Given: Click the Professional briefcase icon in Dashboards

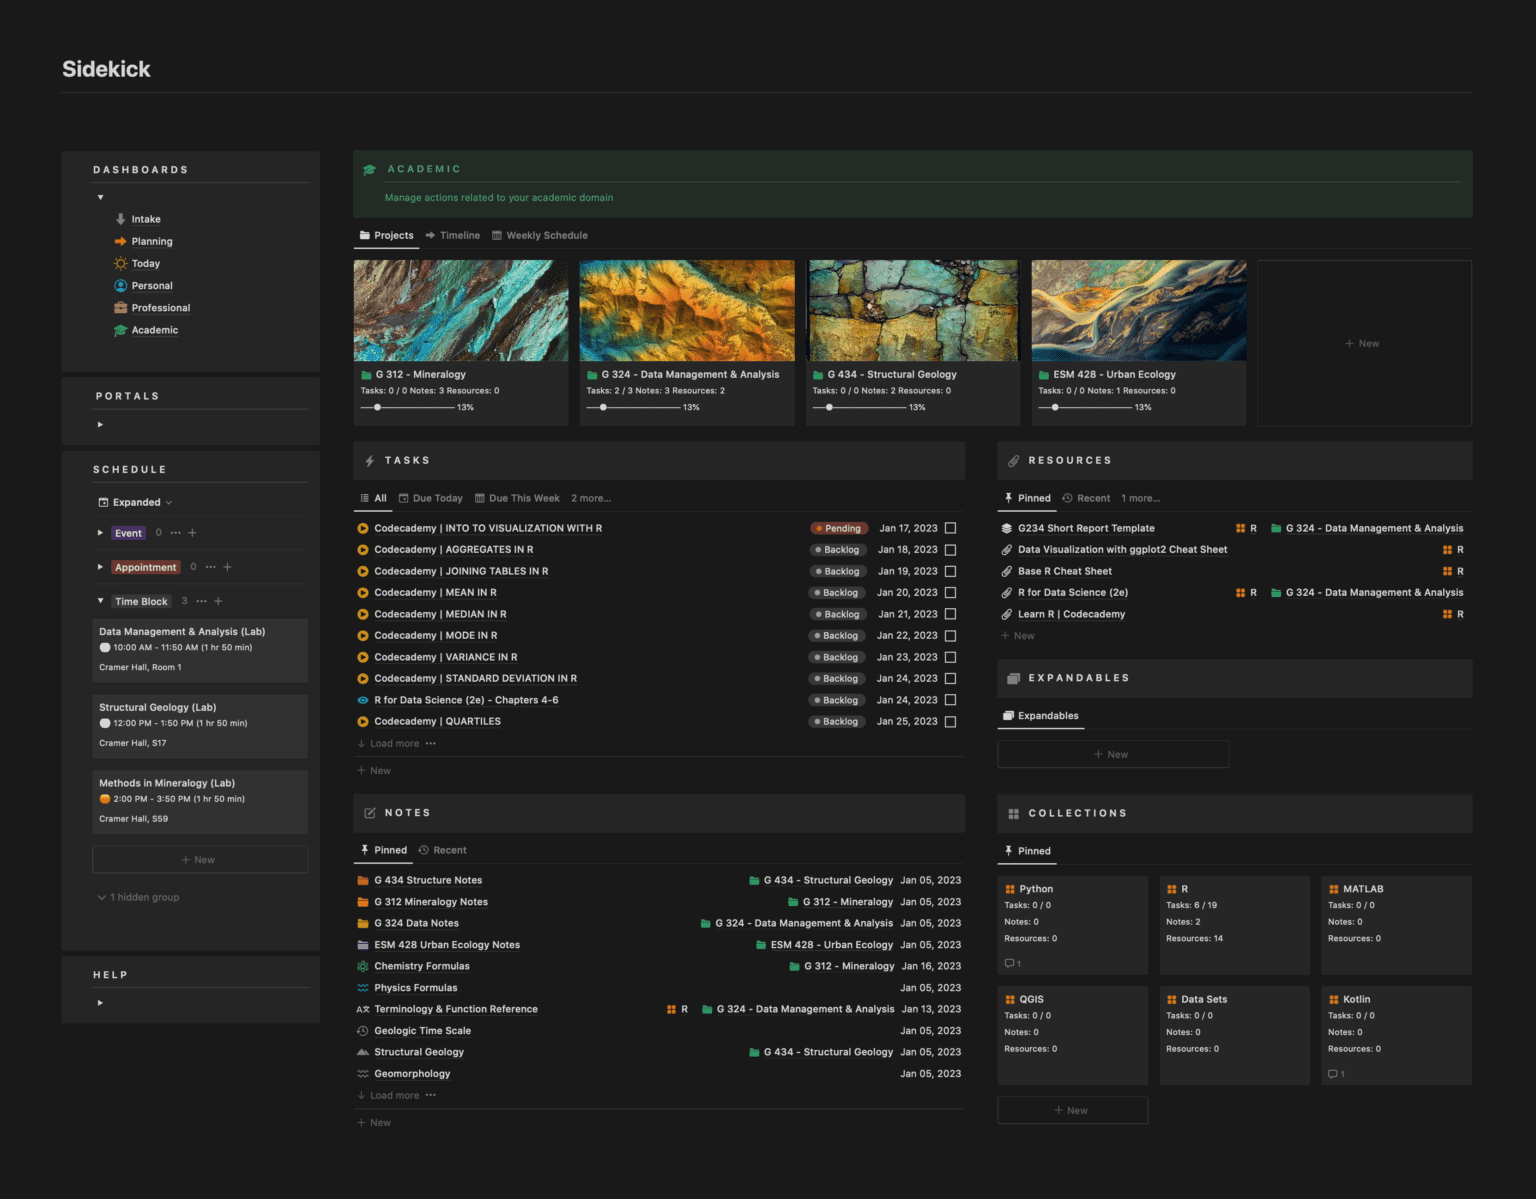Looking at the screenshot, I should coord(119,308).
